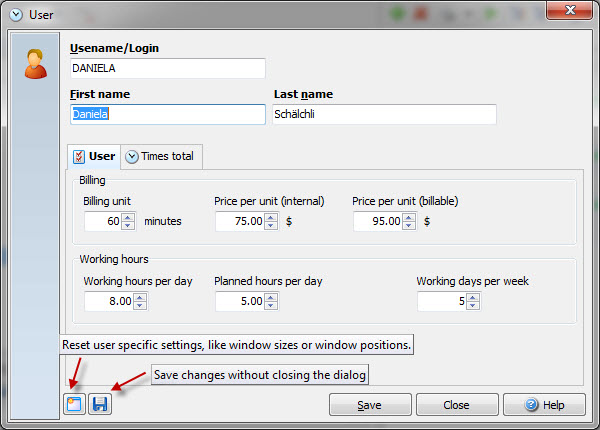Open the Times total tab
Screen dimensions: 600x430
click(161, 156)
